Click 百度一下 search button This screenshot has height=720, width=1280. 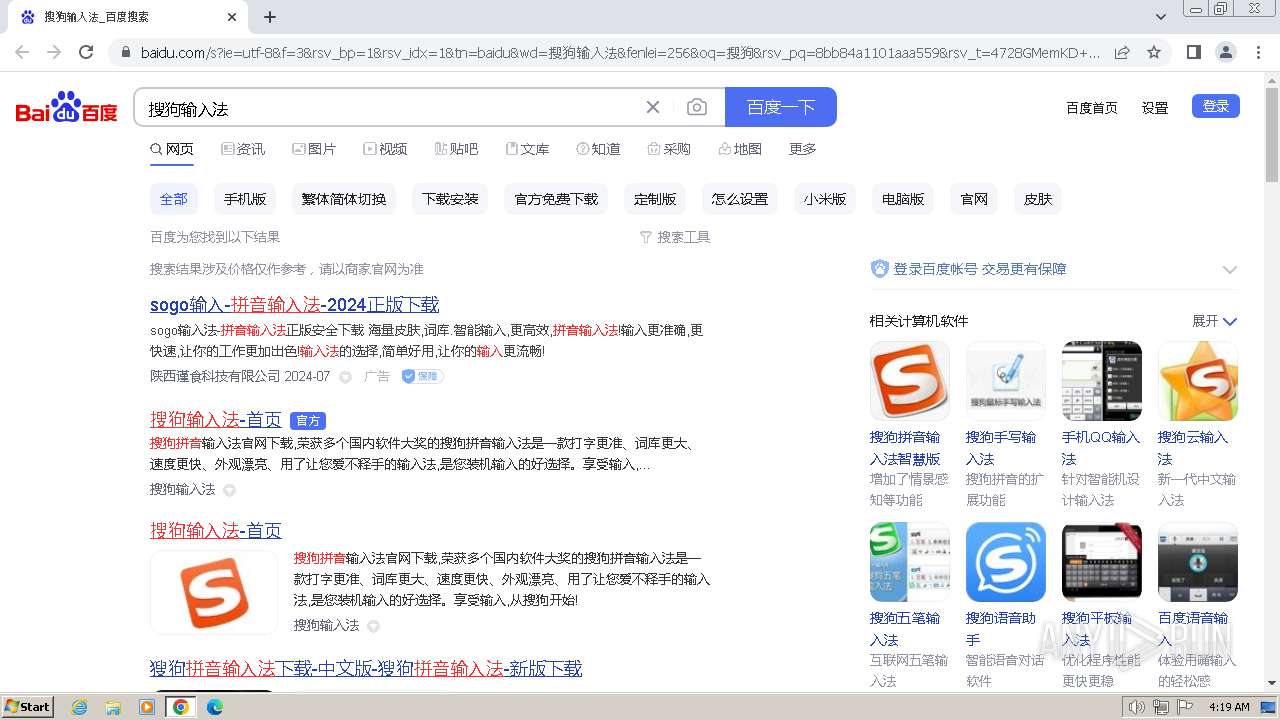[781, 107]
